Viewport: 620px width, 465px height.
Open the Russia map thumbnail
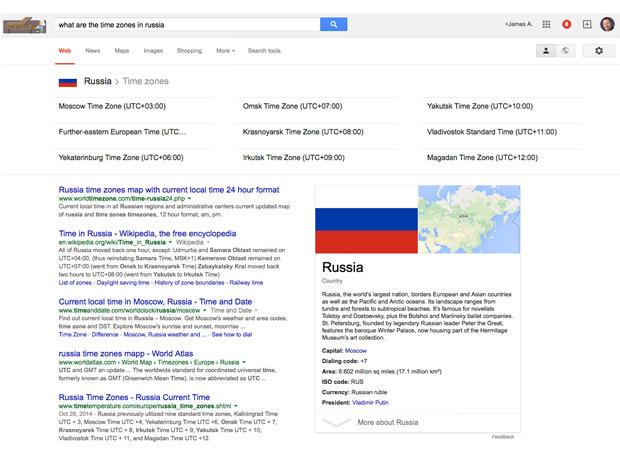point(469,219)
